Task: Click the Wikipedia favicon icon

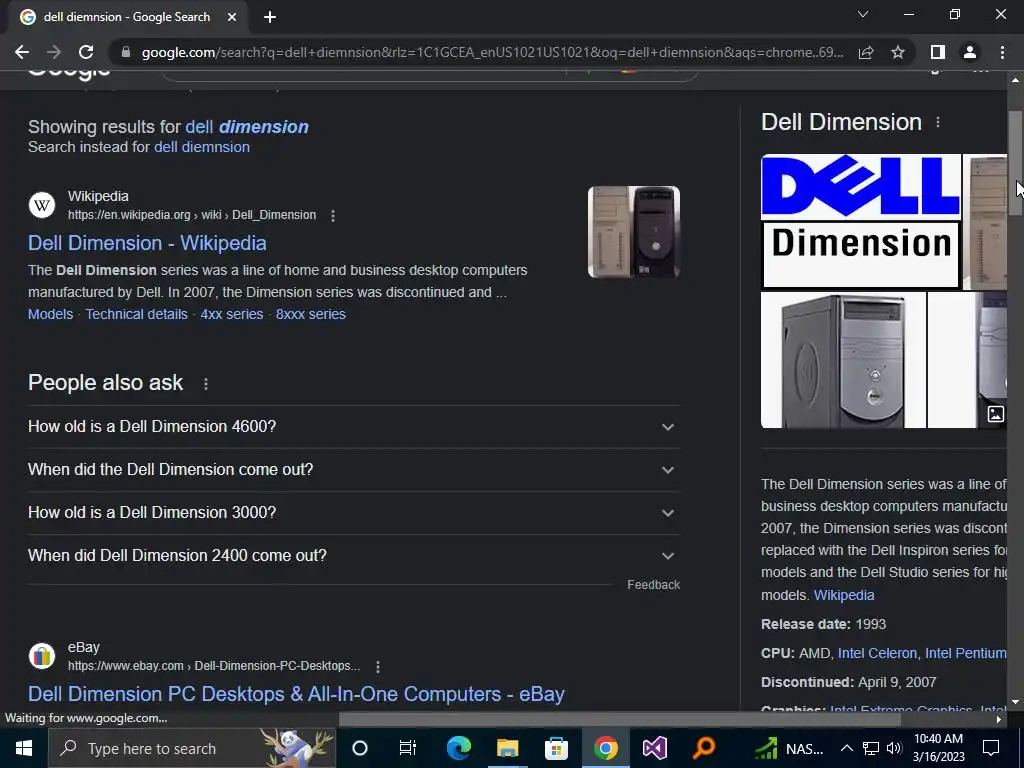Action: tap(42, 205)
